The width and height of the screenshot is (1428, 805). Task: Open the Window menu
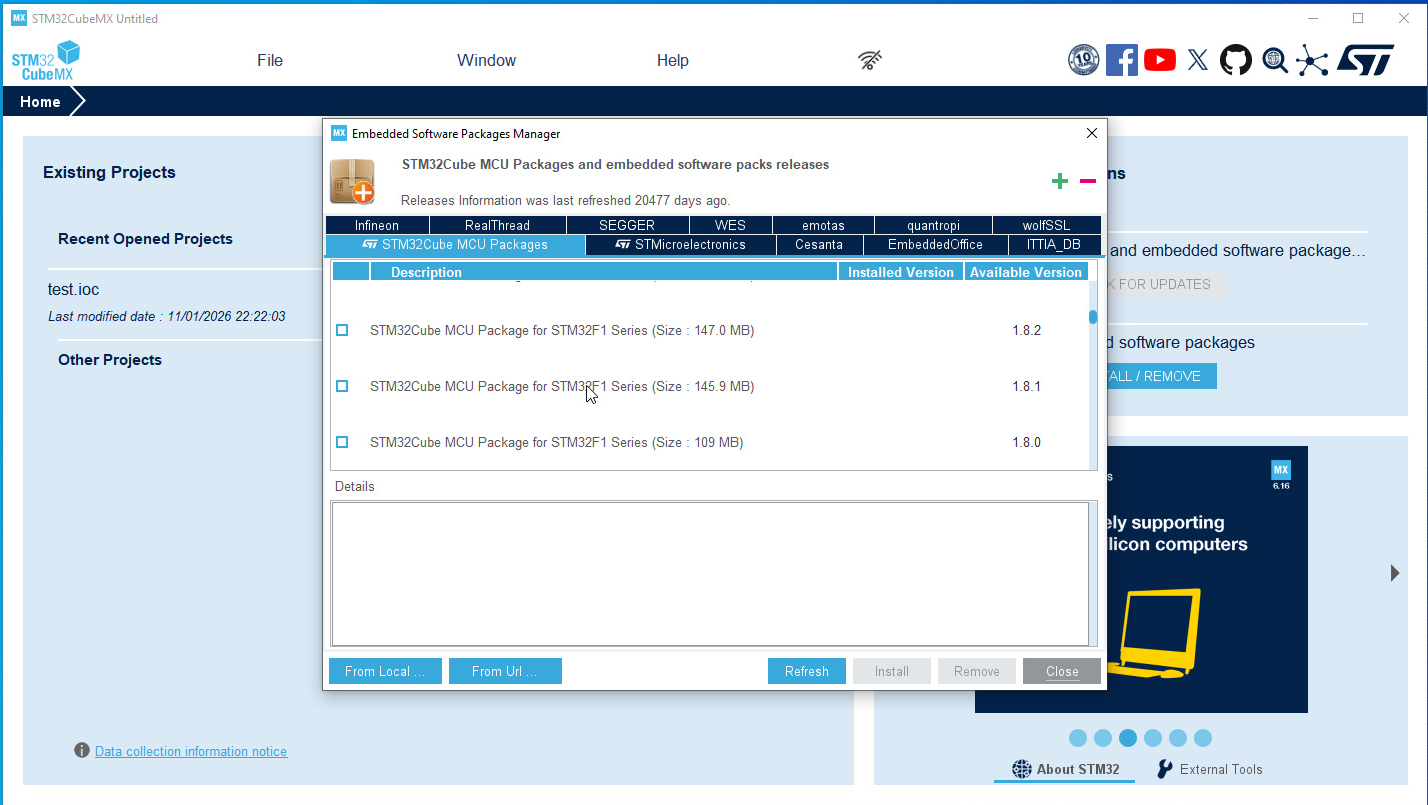487,60
